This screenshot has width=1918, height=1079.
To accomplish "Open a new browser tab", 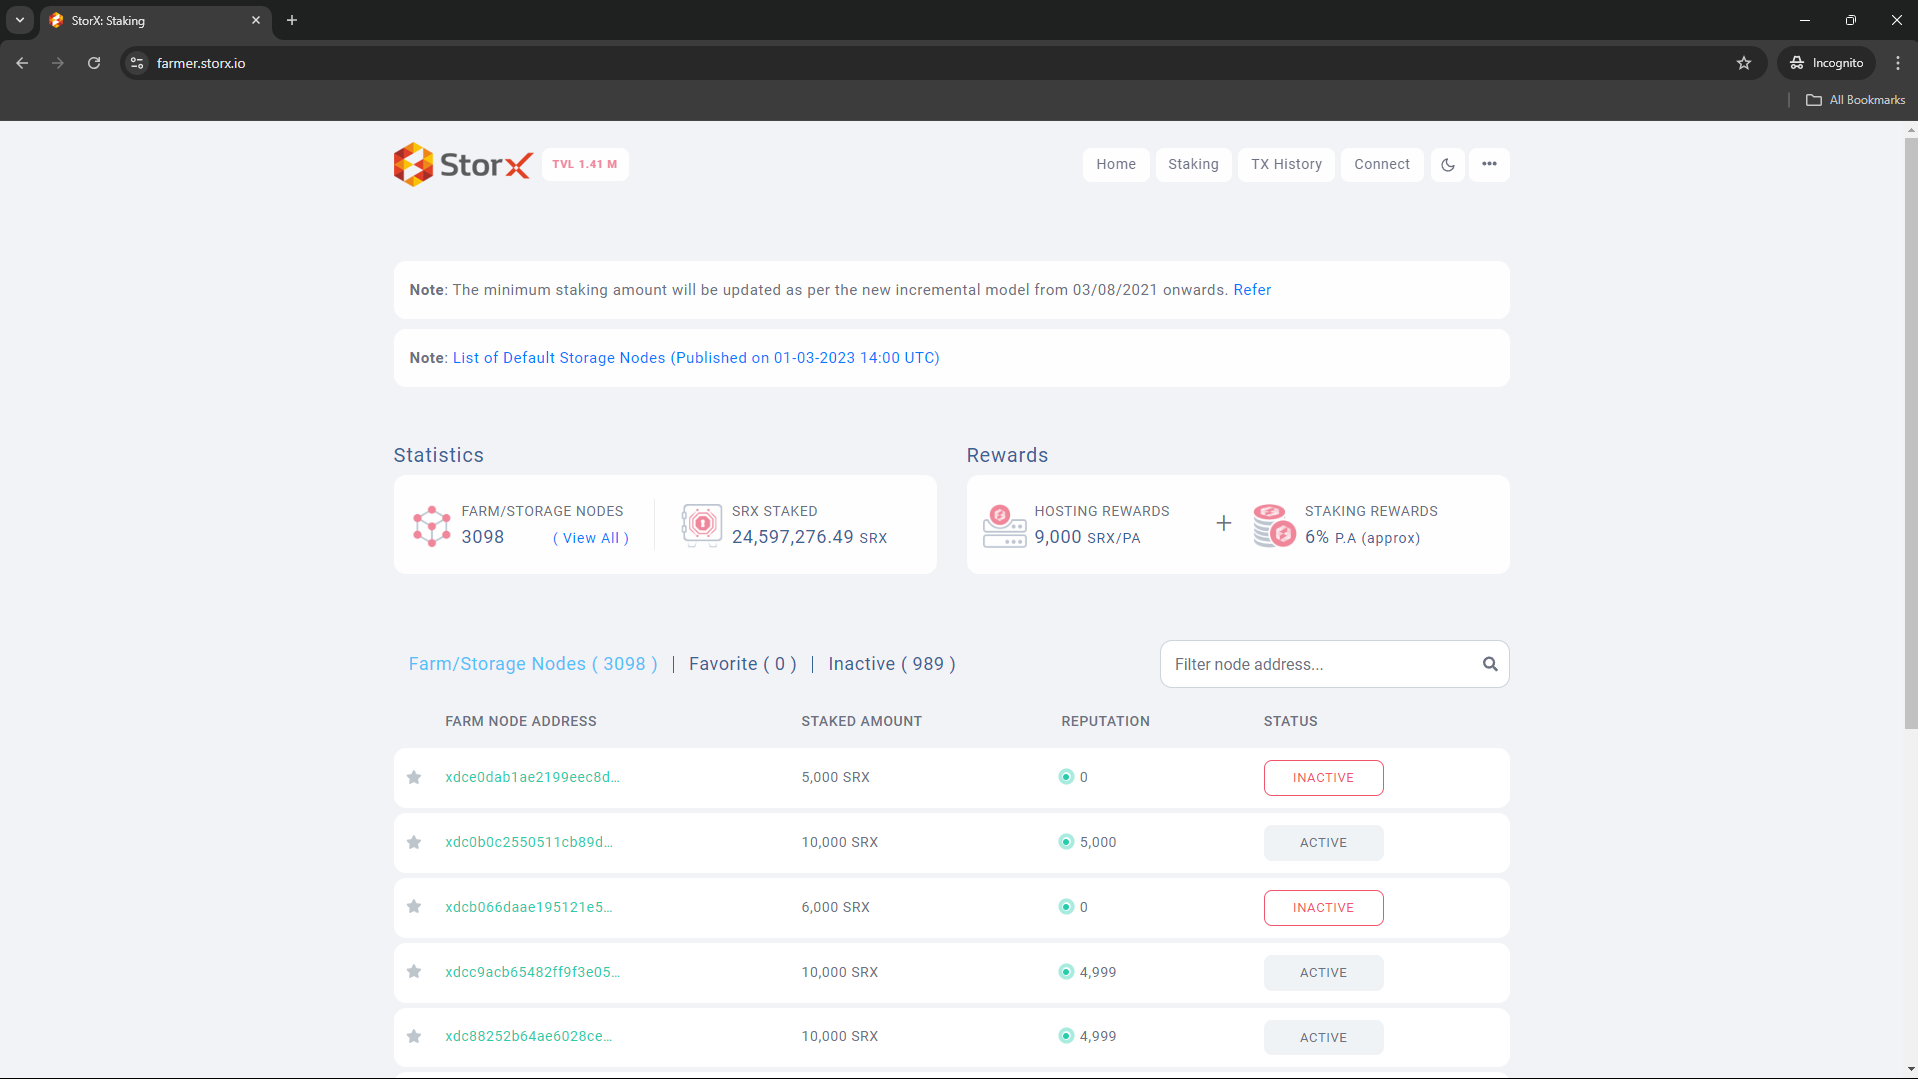I will (292, 20).
